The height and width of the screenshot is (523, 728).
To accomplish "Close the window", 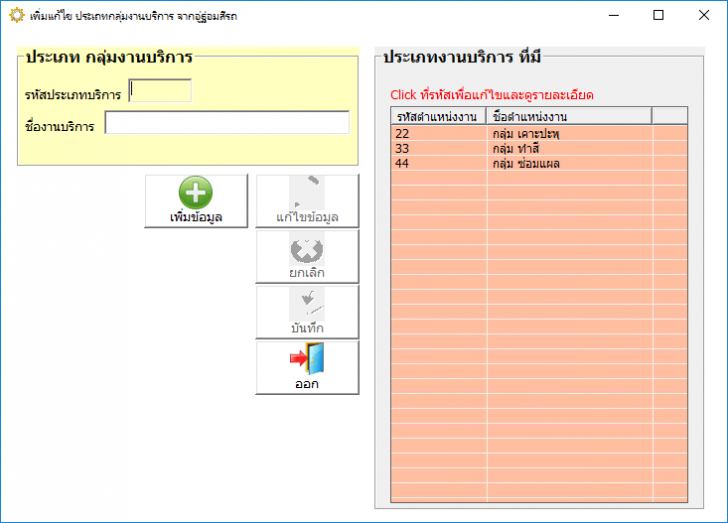I will coord(703,15).
